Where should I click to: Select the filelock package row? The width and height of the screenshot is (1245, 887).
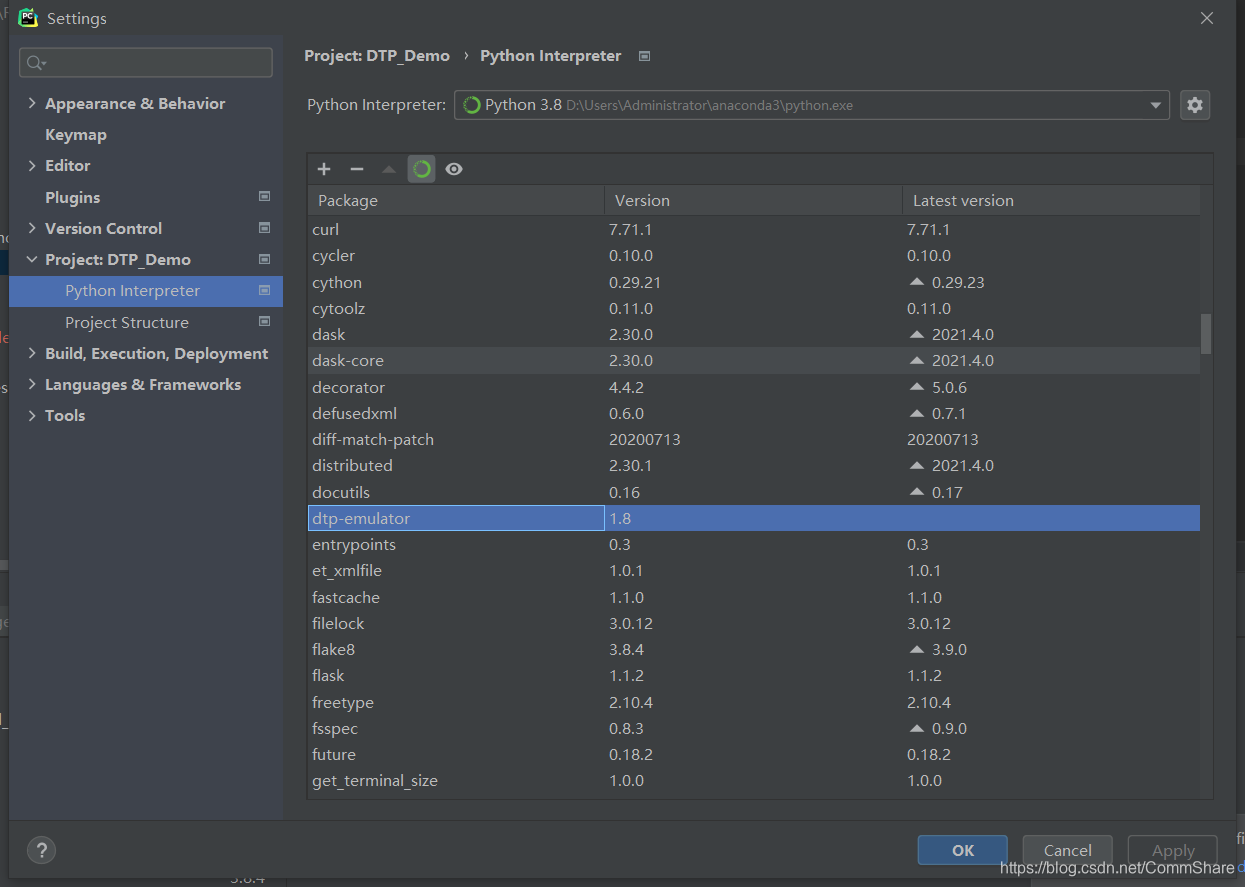754,623
